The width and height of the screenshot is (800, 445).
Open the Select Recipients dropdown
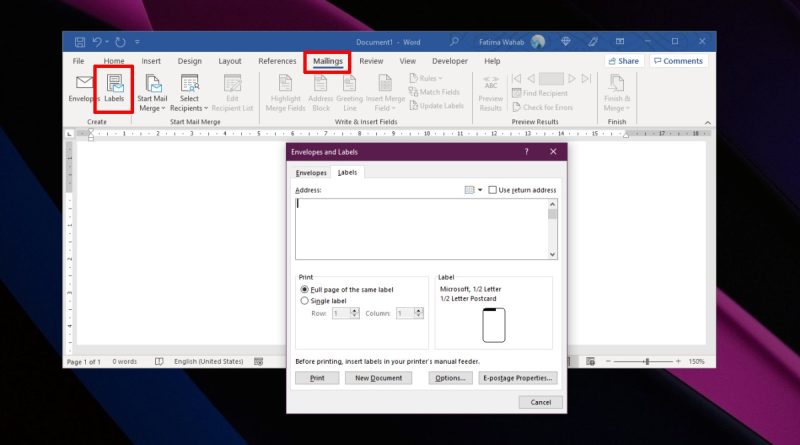pos(189,93)
